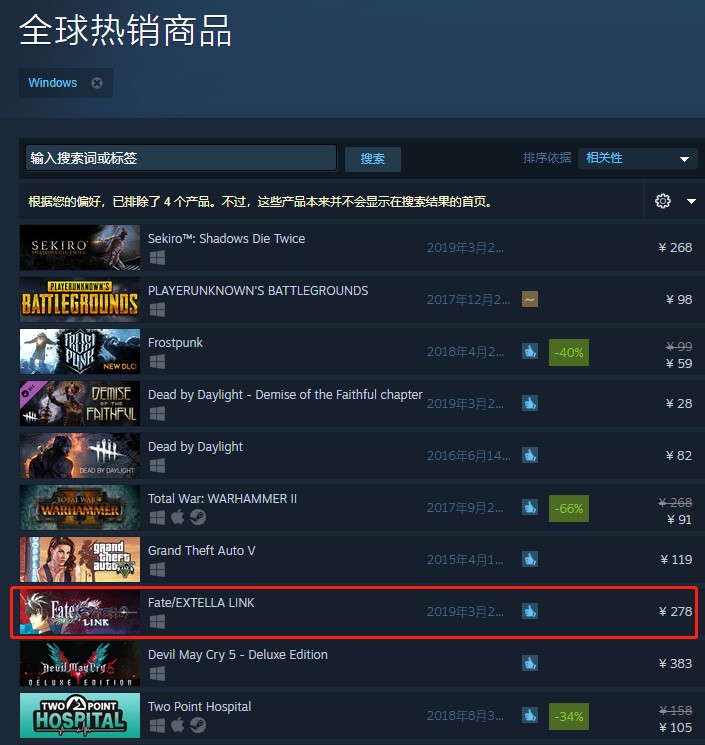Click the -66% discount badge on WARHAMMER II
Viewport: 705px width, 745px height.
pyautogui.click(x=569, y=508)
